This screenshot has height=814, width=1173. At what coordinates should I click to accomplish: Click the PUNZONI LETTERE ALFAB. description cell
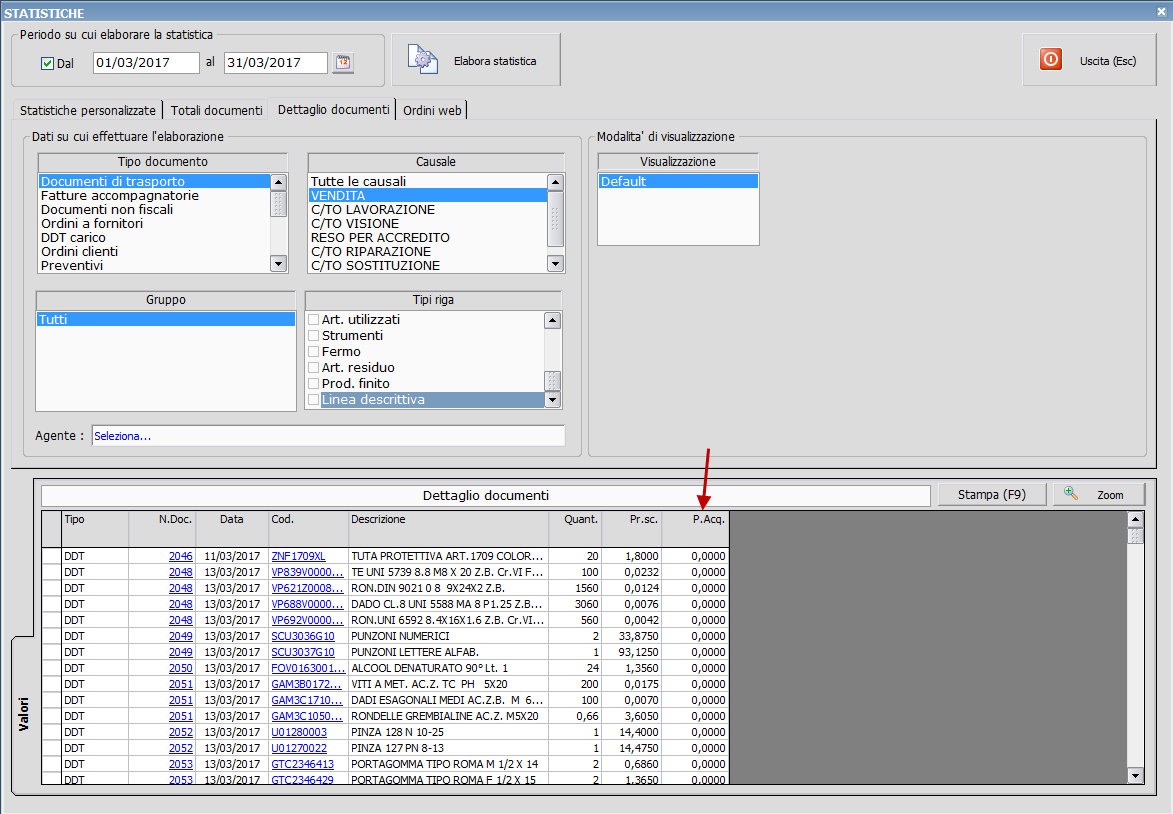[x=448, y=652]
